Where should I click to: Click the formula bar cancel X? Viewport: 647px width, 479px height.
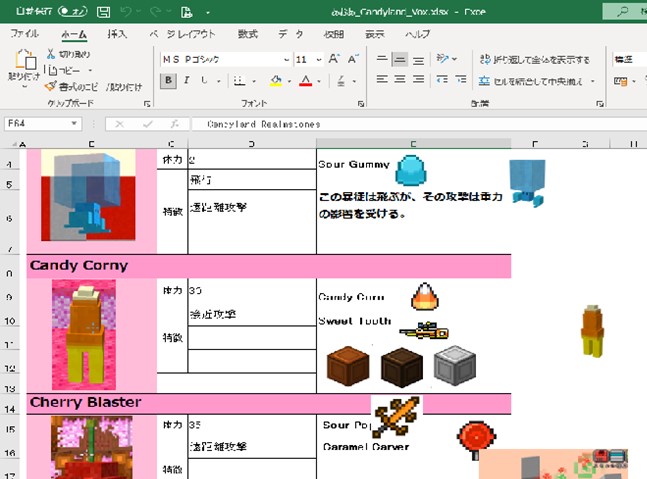119,124
